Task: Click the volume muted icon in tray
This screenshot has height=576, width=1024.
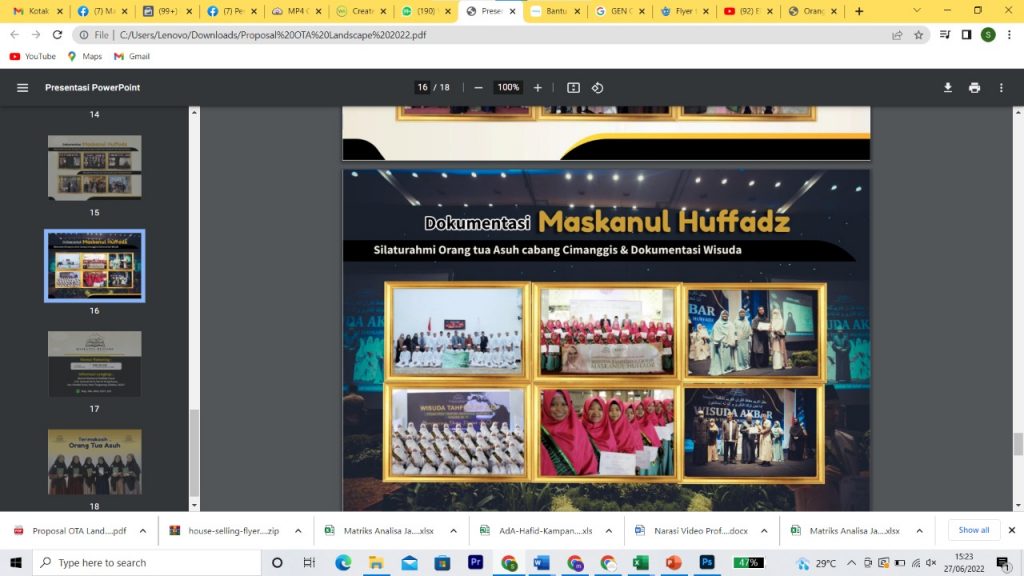Action: 931,562
